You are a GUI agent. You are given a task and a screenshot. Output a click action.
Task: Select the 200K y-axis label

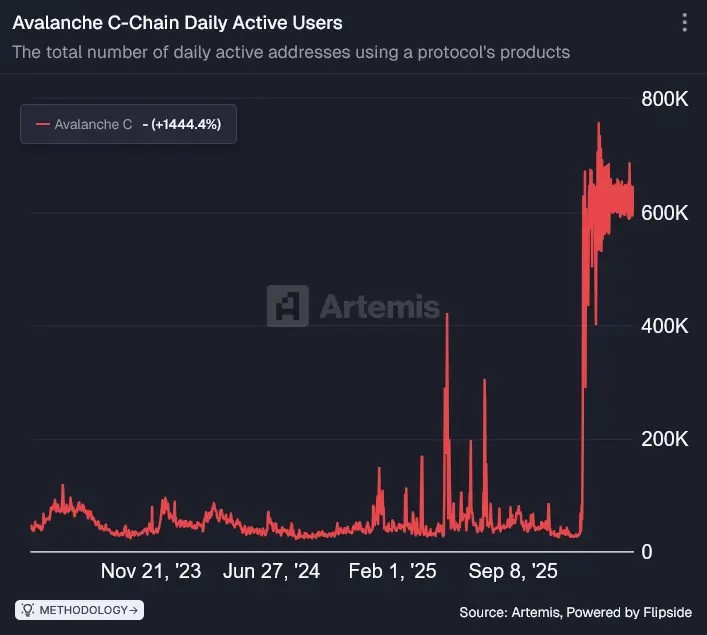tap(664, 439)
